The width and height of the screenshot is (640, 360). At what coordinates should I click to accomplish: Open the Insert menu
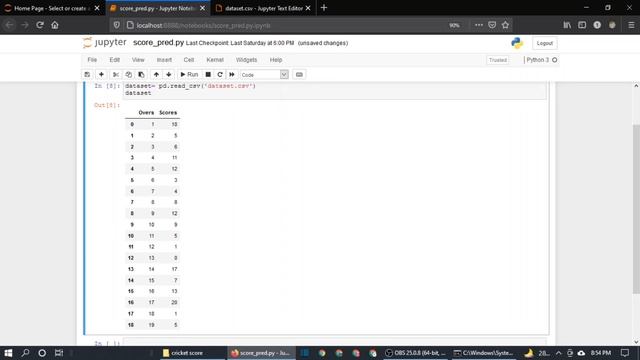coord(164,60)
